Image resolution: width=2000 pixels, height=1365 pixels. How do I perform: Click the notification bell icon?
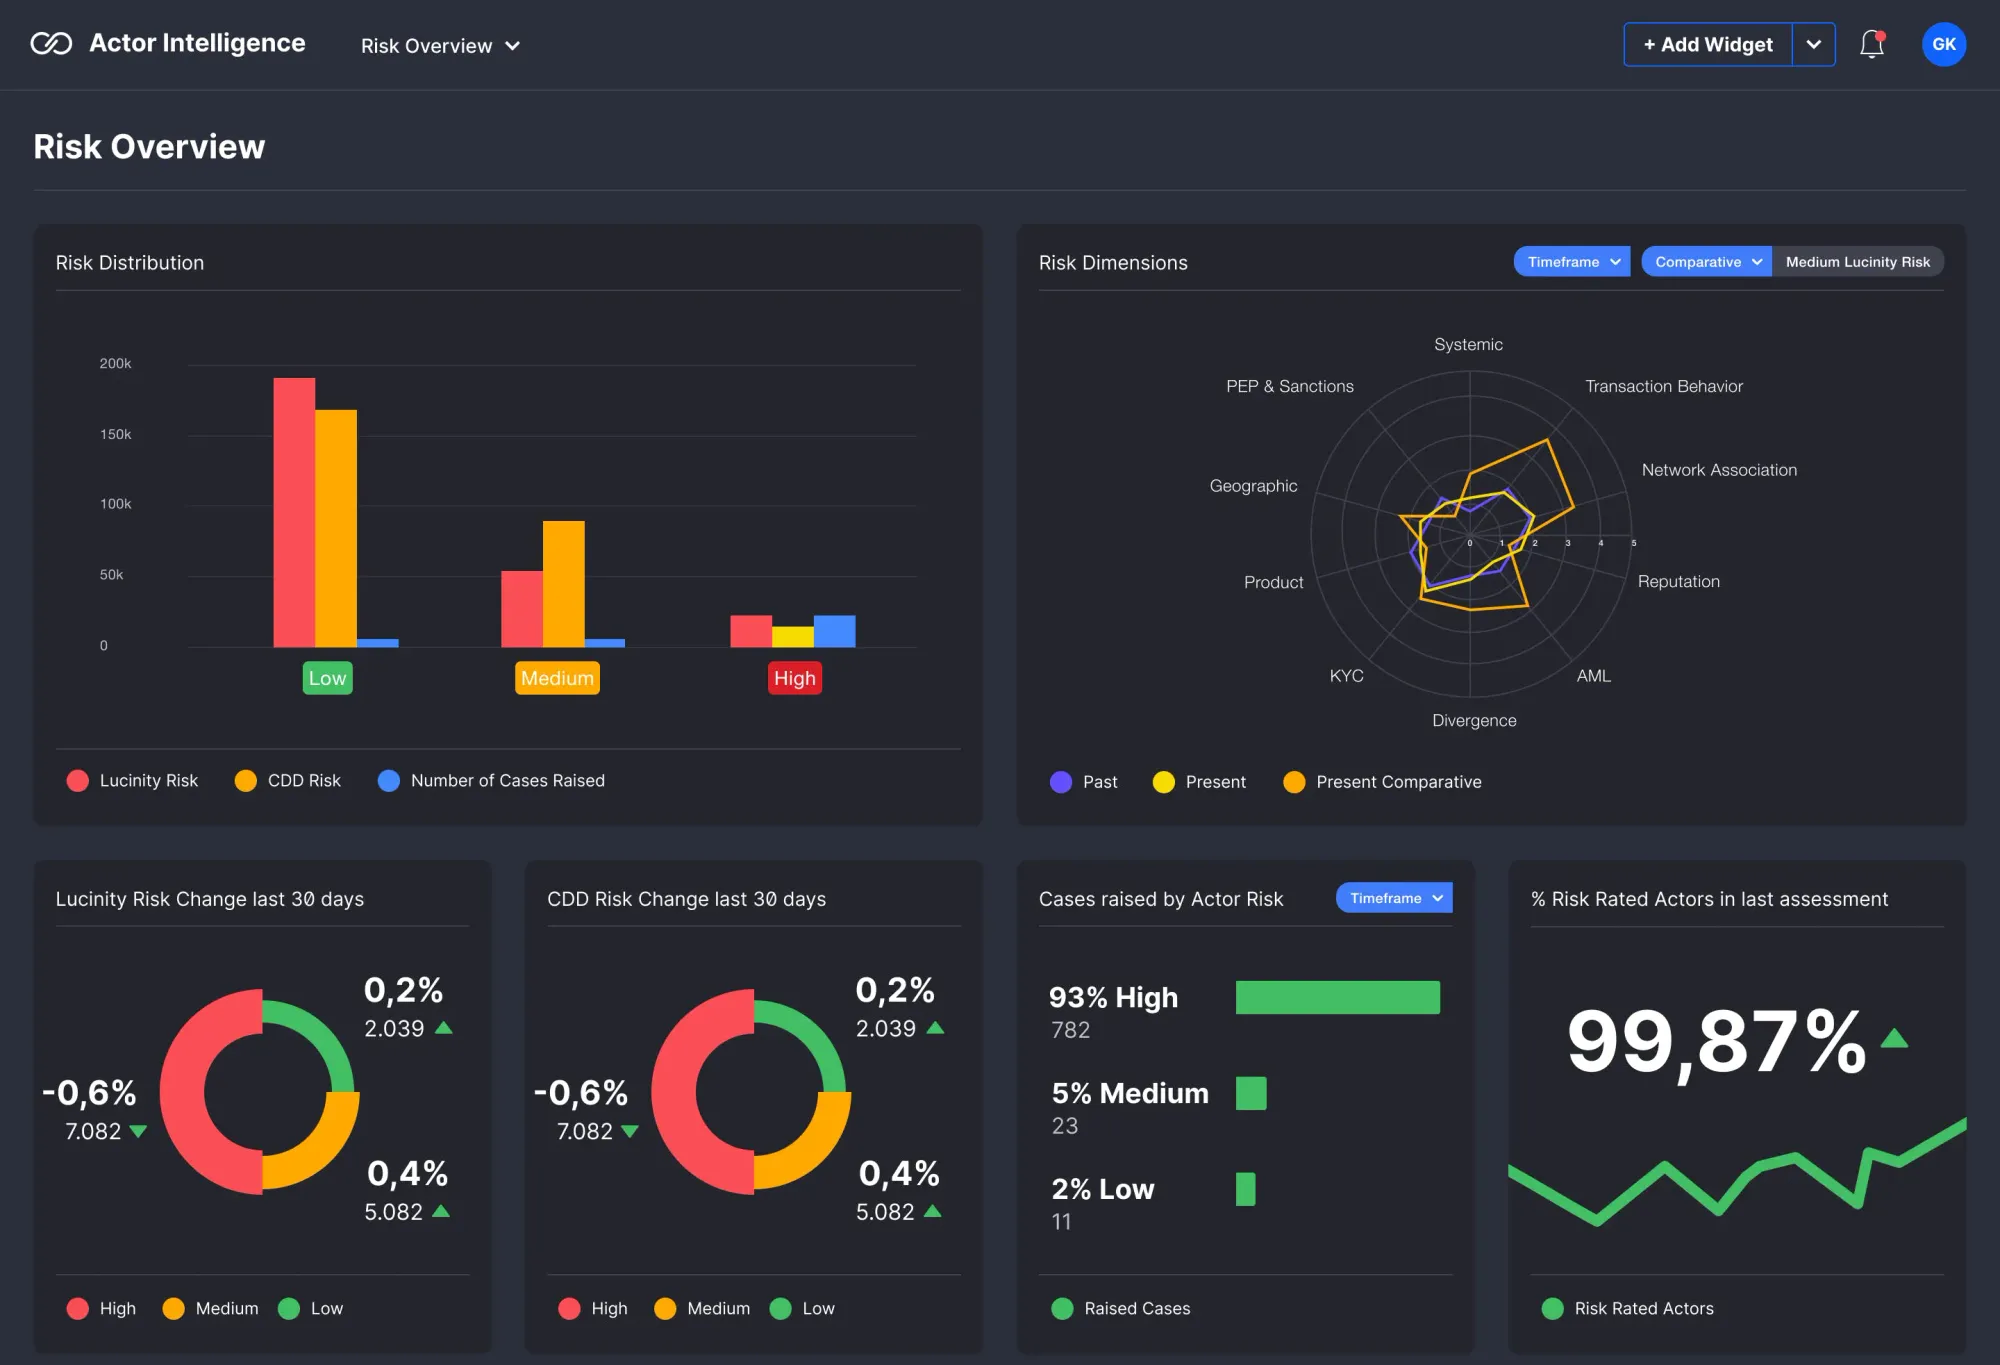pos(1871,44)
